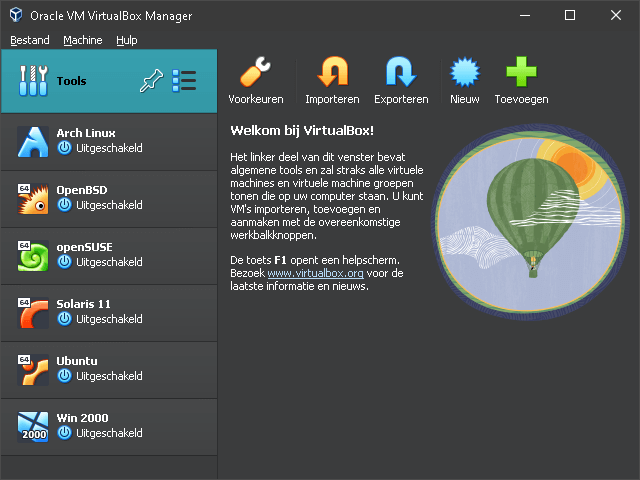The height and width of the screenshot is (480, 640).
Task: Click the Exporteren blue arrow icon
Action: click(x=401, y=72)
